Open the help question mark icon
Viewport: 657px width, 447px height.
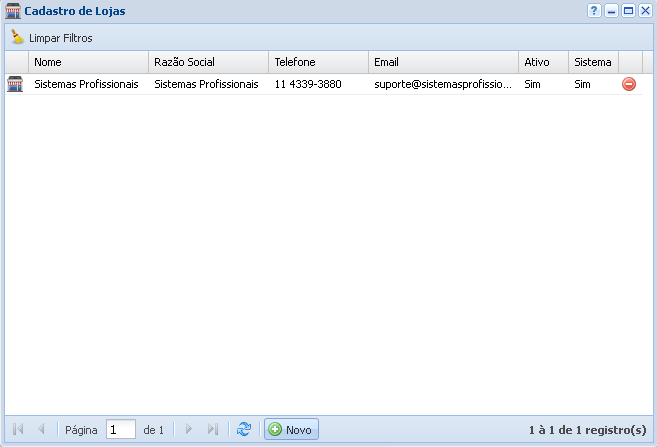click(x=594, y=11)
